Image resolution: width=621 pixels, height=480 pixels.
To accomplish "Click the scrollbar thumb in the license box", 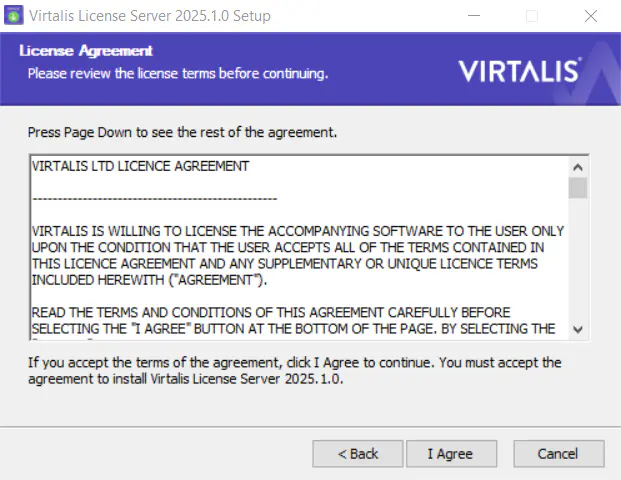I will (x=578, y=188).
